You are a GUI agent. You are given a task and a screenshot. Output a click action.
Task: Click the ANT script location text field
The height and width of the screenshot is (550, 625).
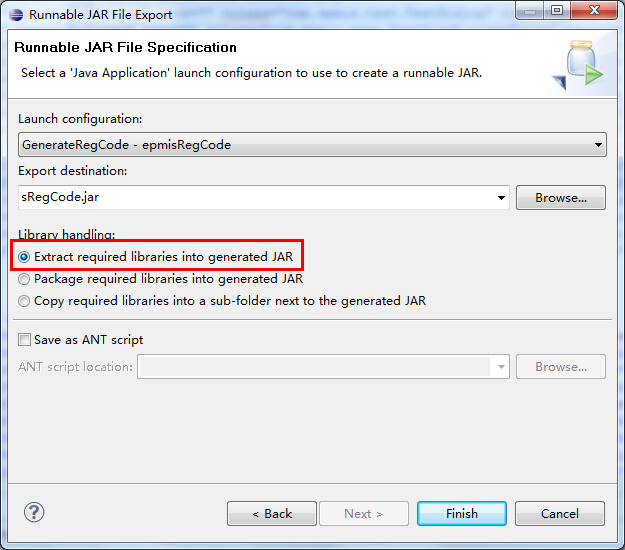click(x=315, y=367)
